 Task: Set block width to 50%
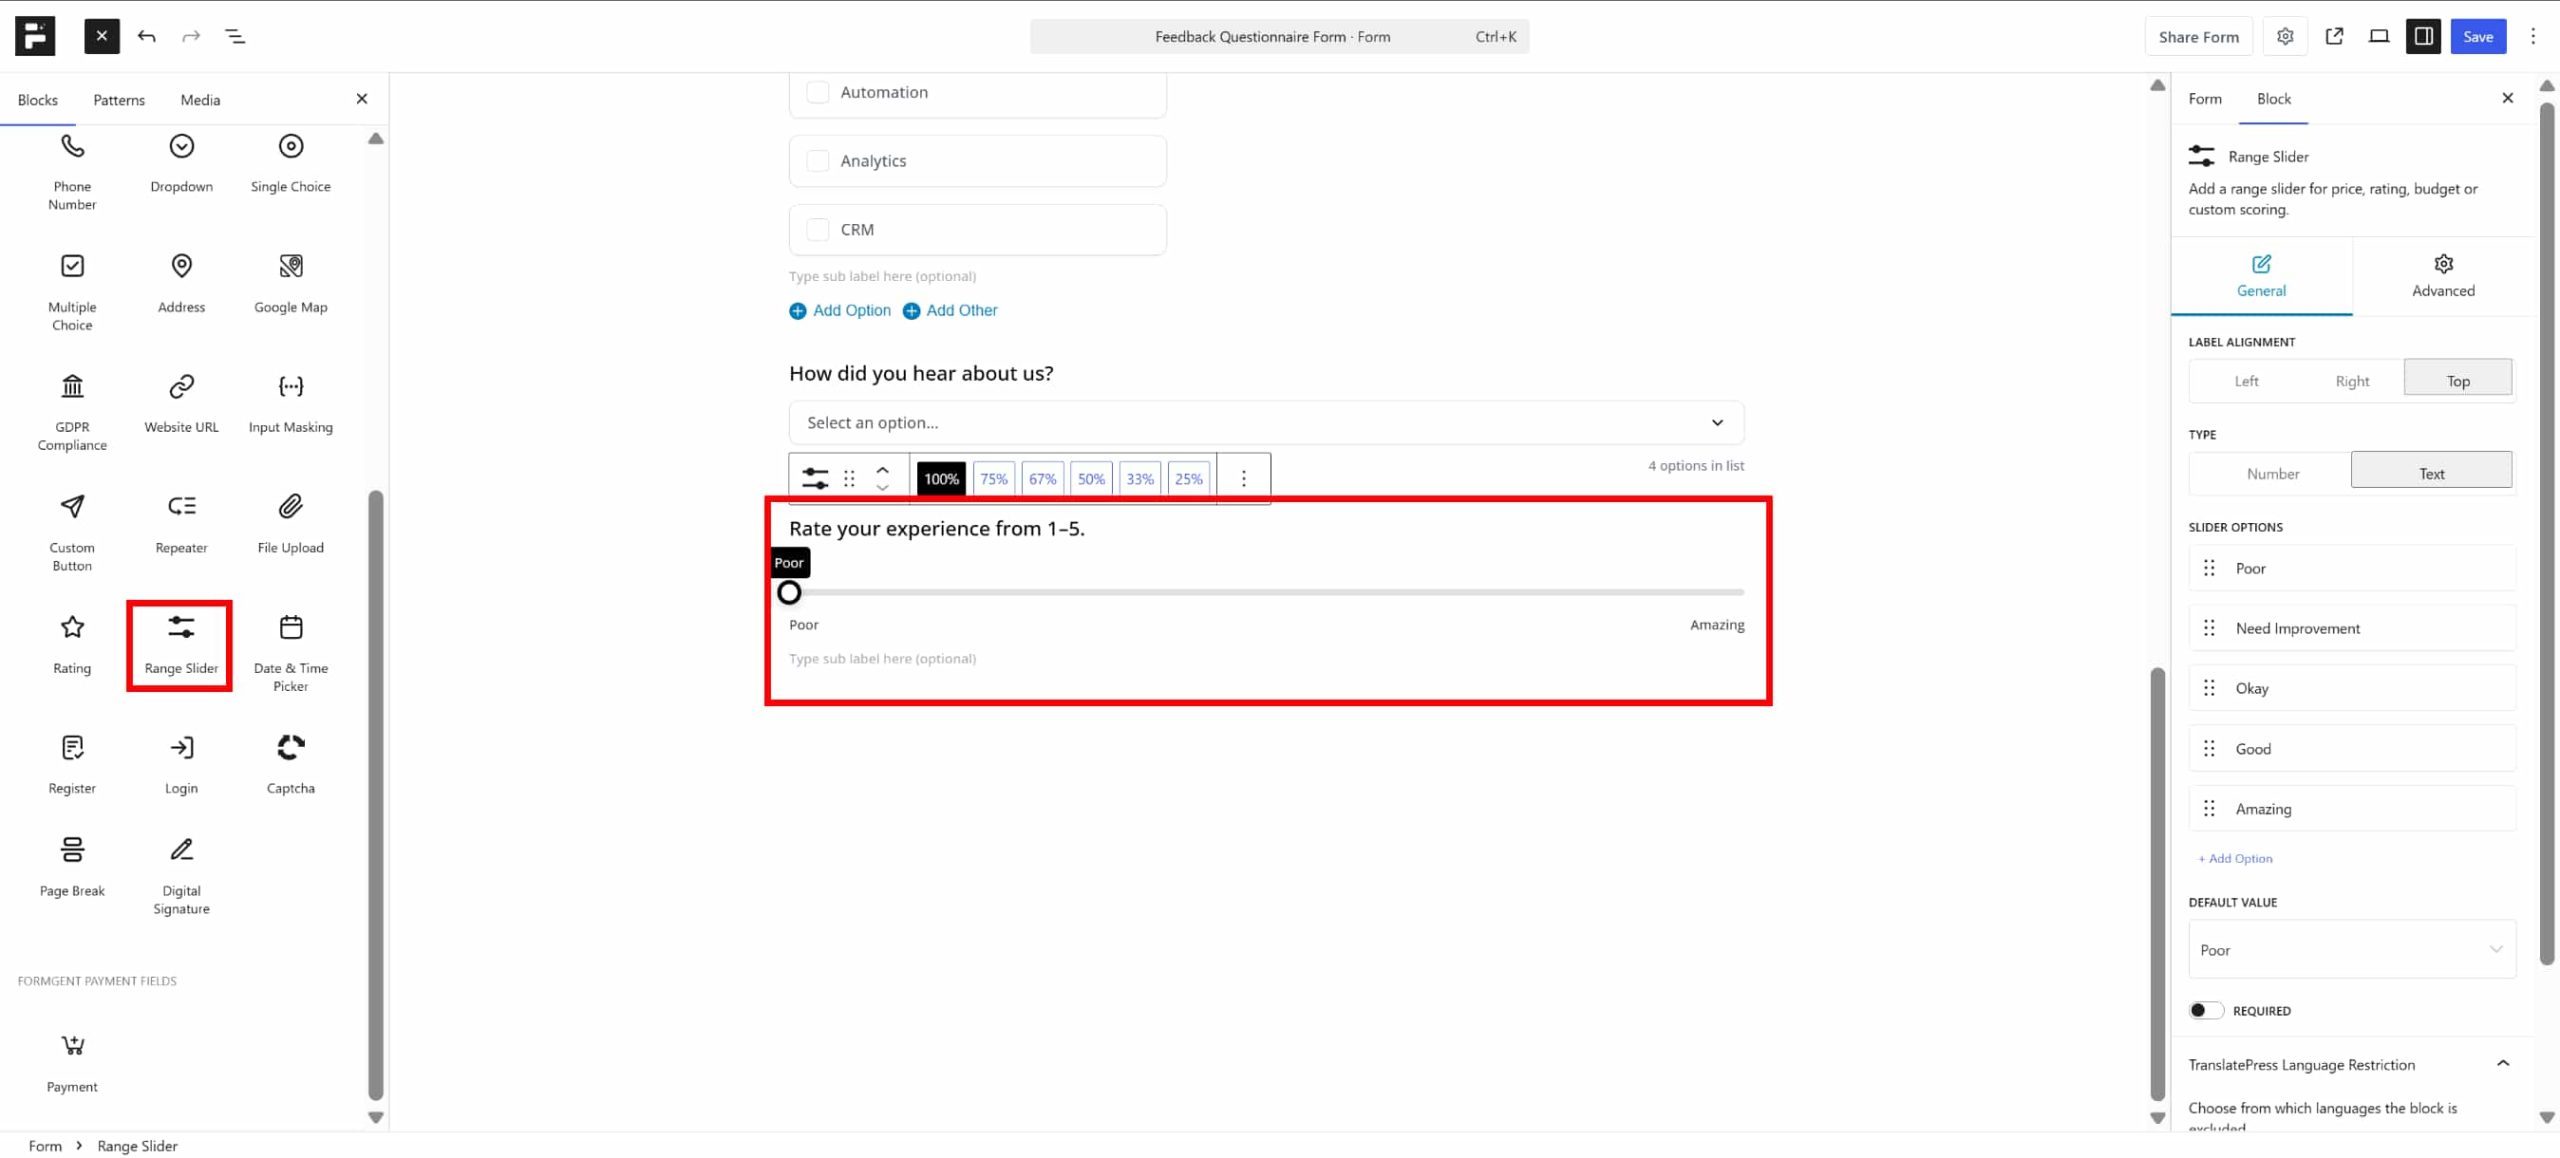[x=1090, y=478]
